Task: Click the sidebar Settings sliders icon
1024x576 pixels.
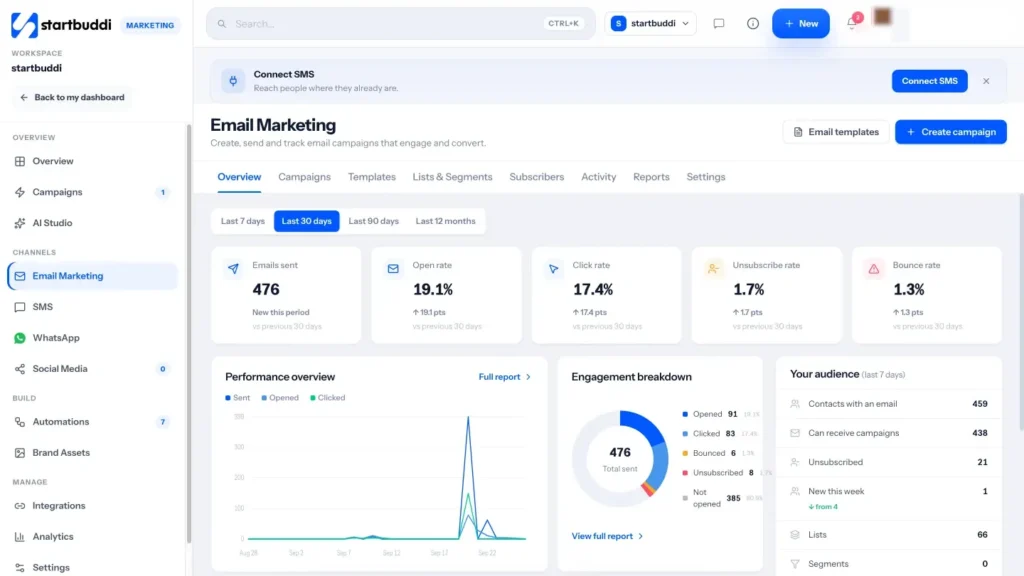Action: [x=20, y=568]
